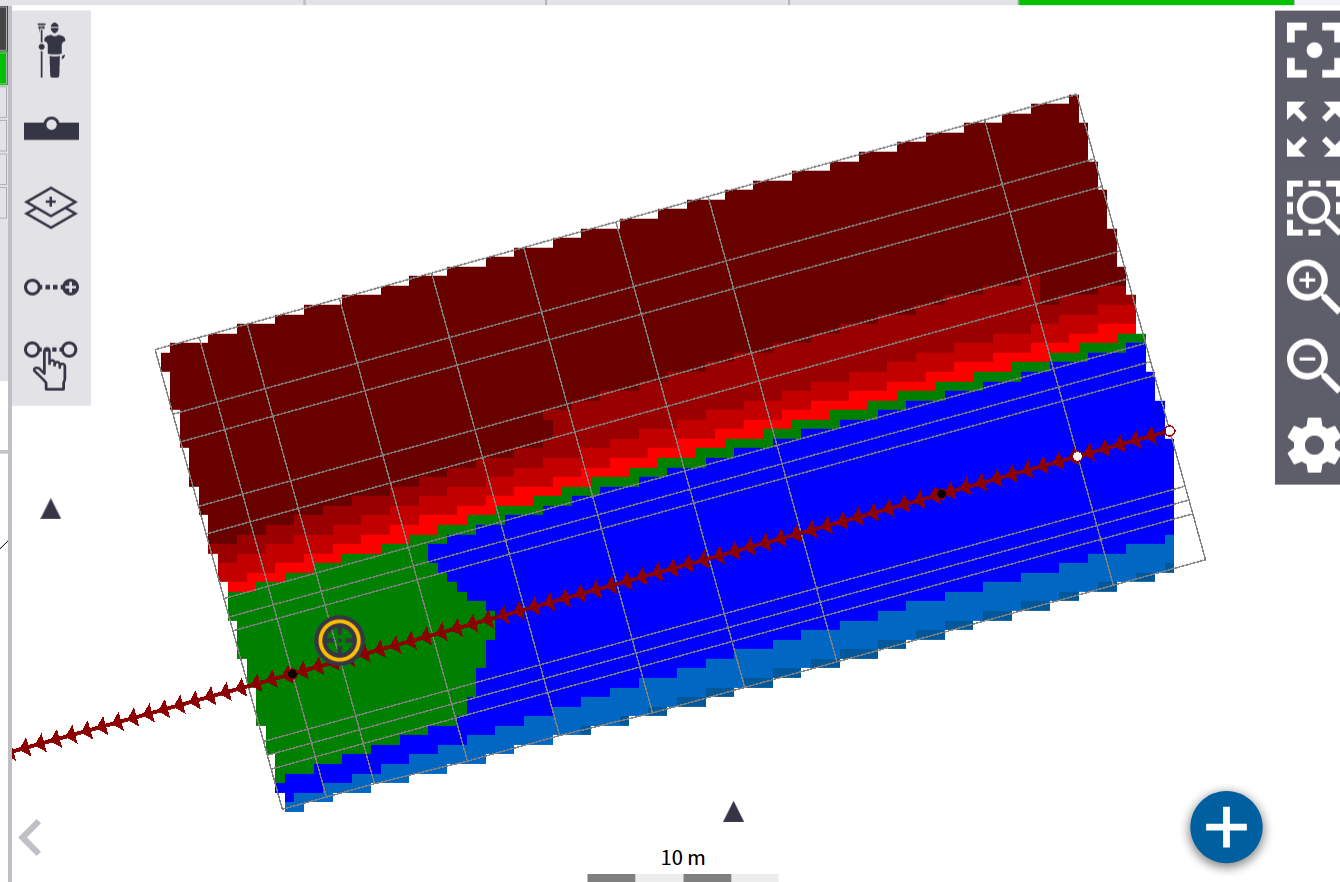The width and height of the screenshot is (1340, 882).
Task: Select the white node at alignment end
Action: 1170,432
